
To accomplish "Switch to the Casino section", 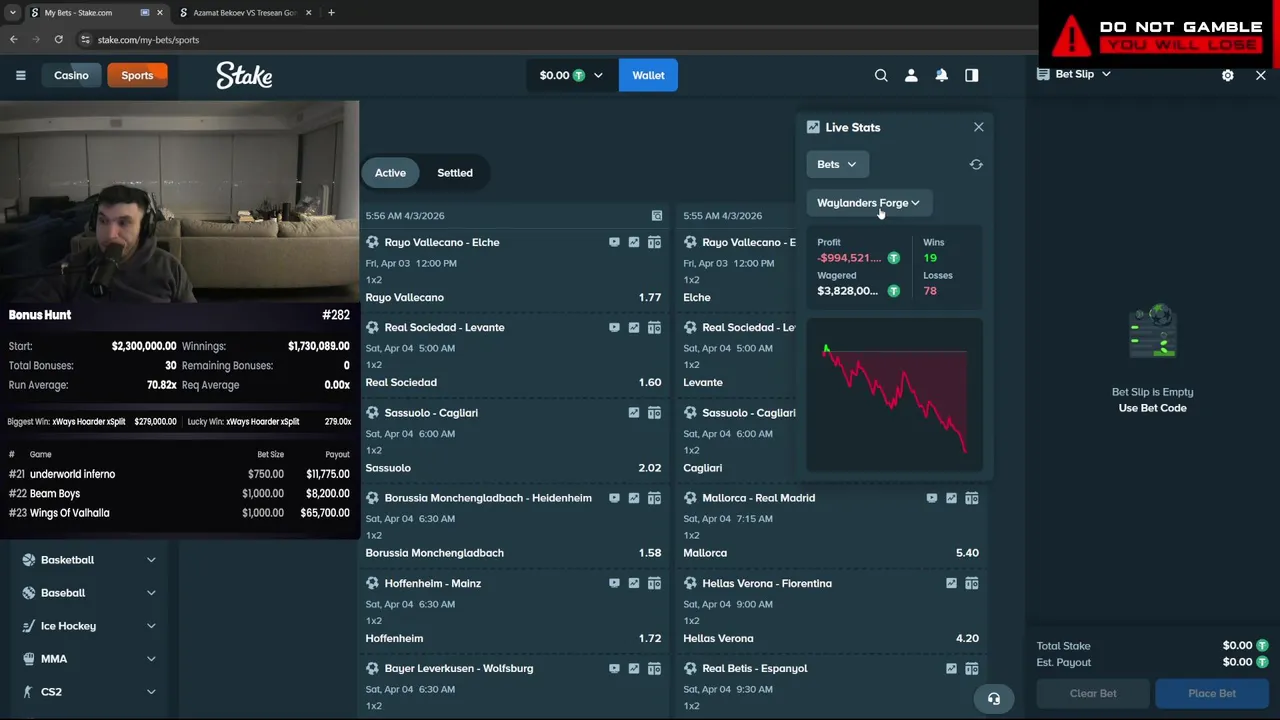I will pyautogui.click(x=71, y=75).
